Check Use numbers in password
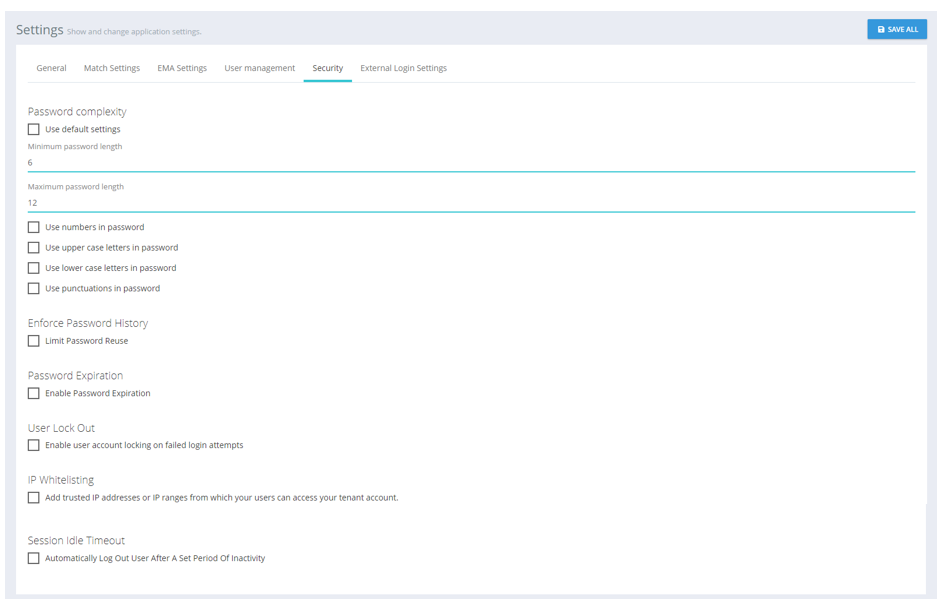The image size is (940, 607). tap(34, 227)
